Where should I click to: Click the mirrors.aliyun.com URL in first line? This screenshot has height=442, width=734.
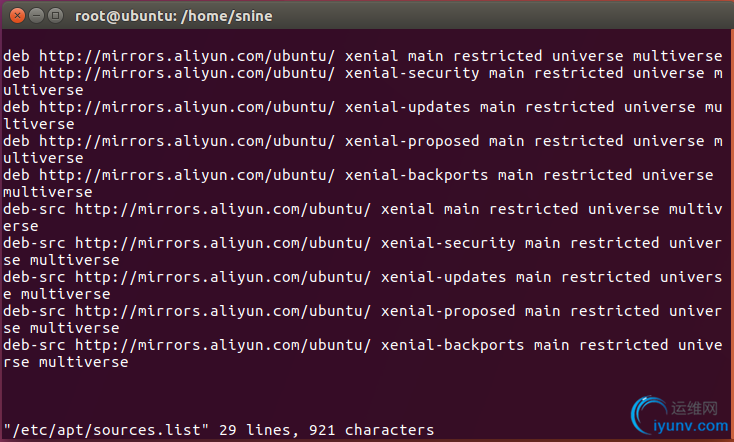tap(187, 56)
